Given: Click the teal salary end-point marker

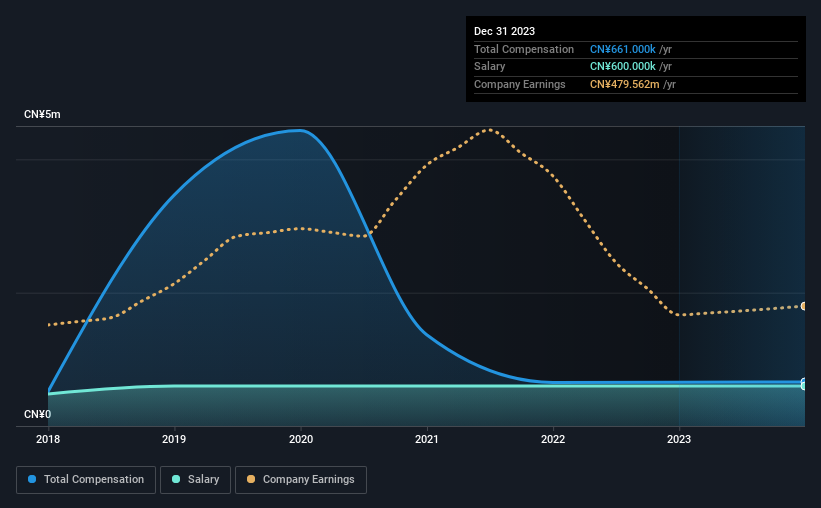Looking at the screenshot, I should point(804,386).
